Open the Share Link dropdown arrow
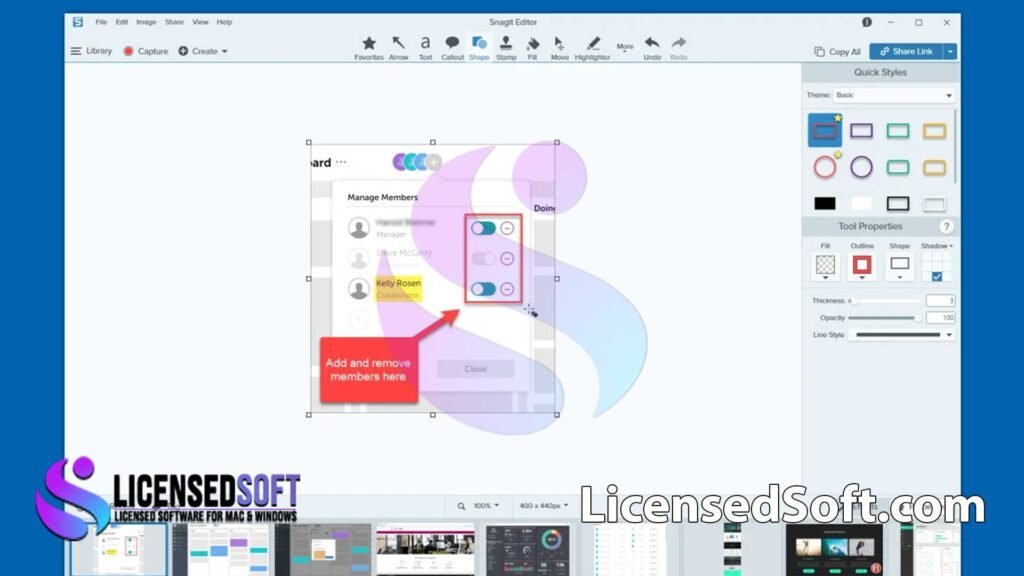 [x=950, y=51]
